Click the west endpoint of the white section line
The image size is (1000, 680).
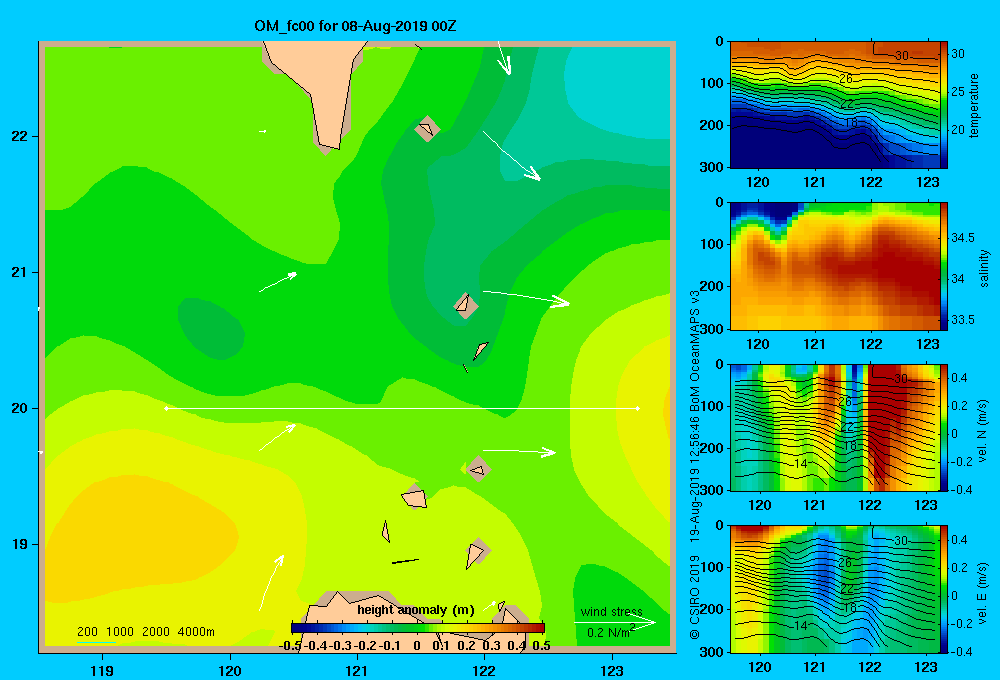point(166,408)
